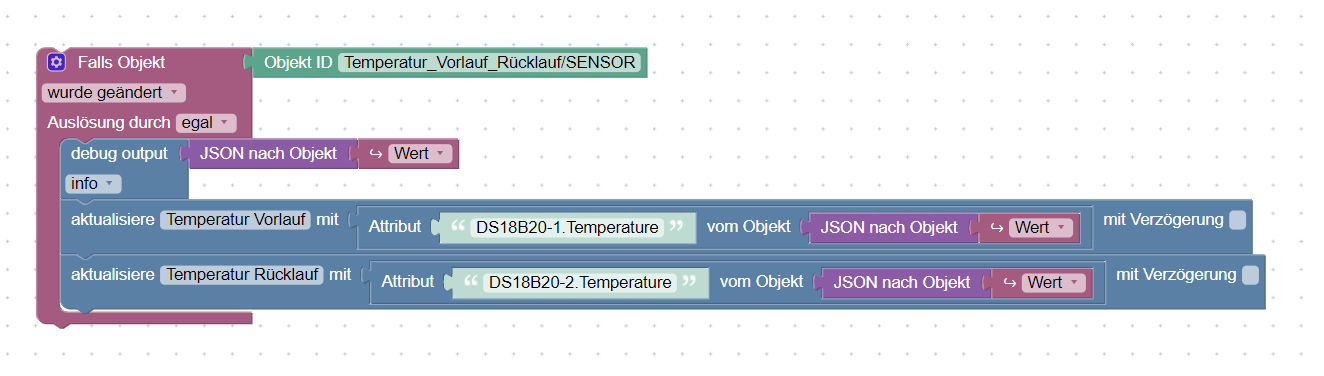Enable 'mit Verzögerung' checkbox for Temperatur Rücklauf

click(x=1251, y=274)
